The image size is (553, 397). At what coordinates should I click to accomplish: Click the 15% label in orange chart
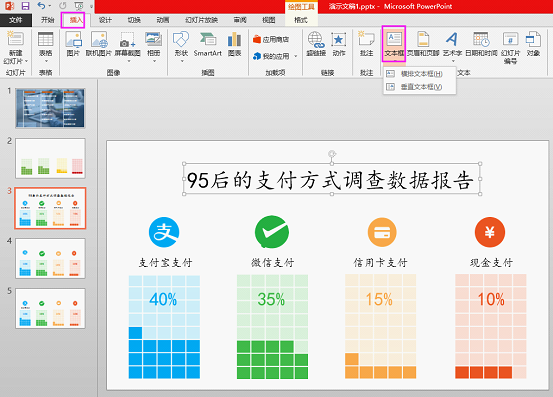coord(379,299)
